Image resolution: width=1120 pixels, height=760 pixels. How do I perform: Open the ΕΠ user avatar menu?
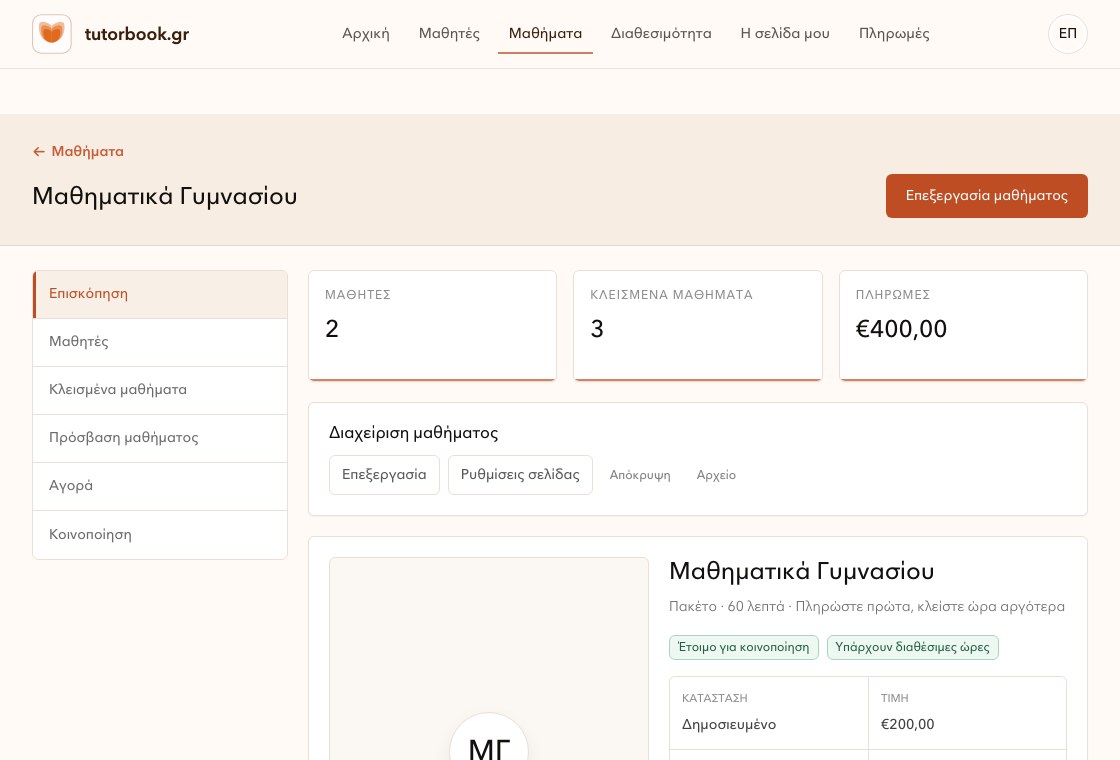[x=1067, y=34]
